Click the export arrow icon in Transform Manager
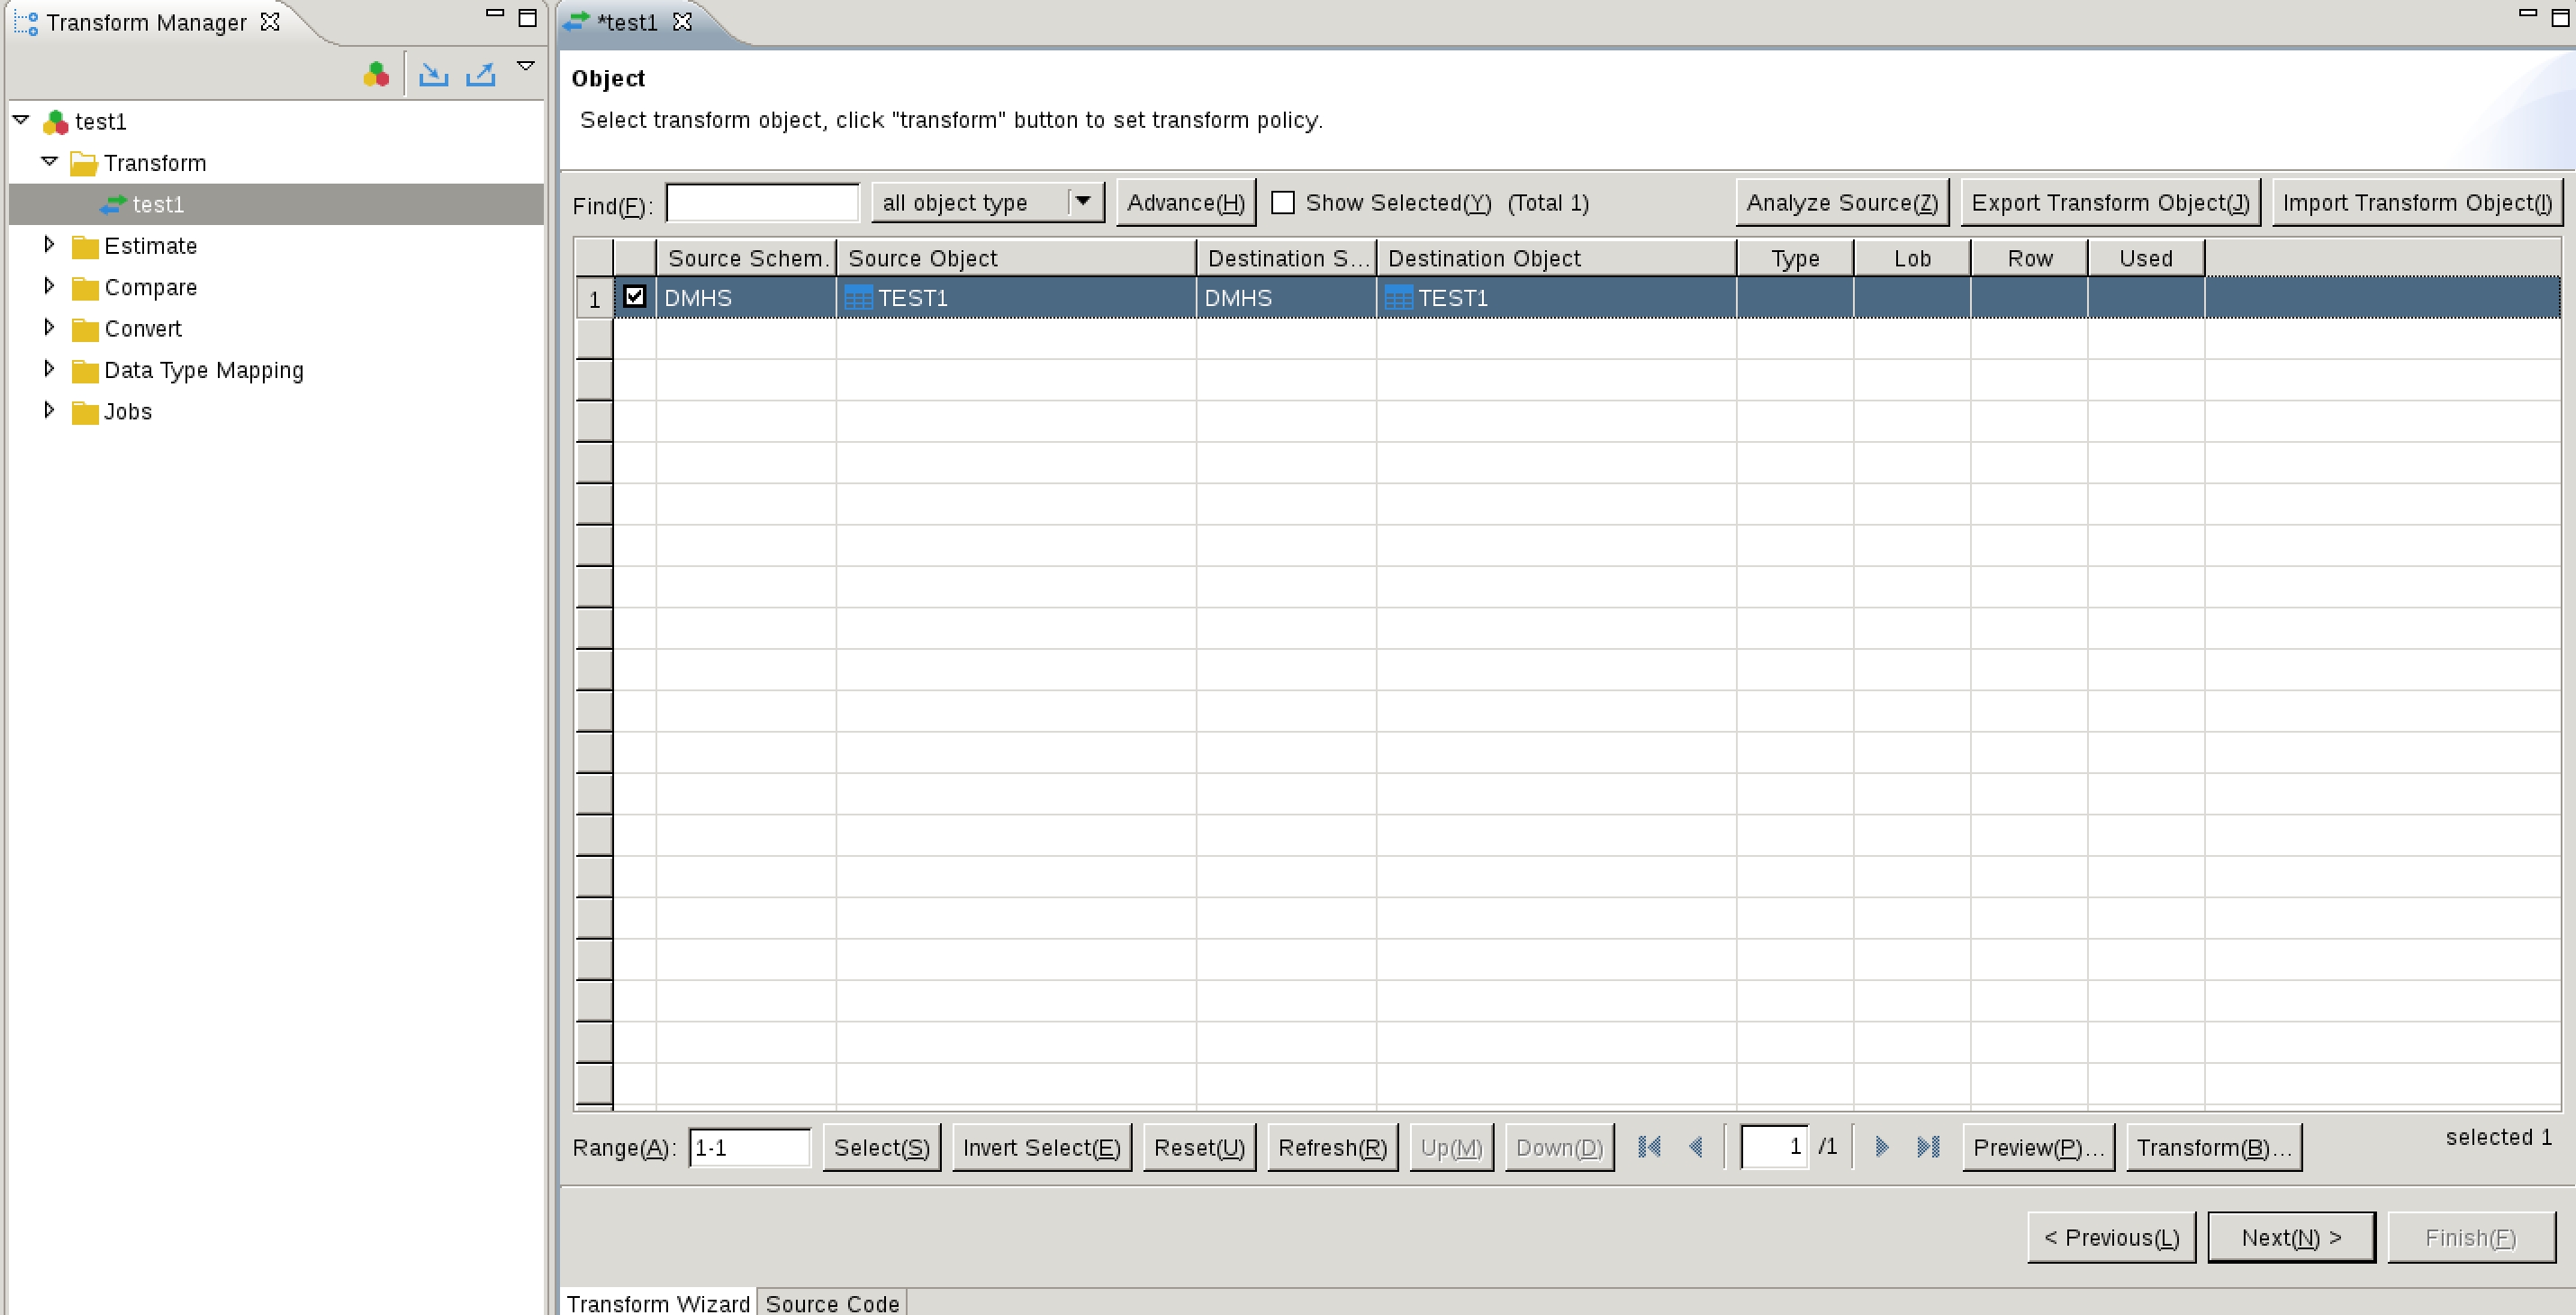Image resolution: width=2576 pixels, height=1315 pixels. [481, 74]
